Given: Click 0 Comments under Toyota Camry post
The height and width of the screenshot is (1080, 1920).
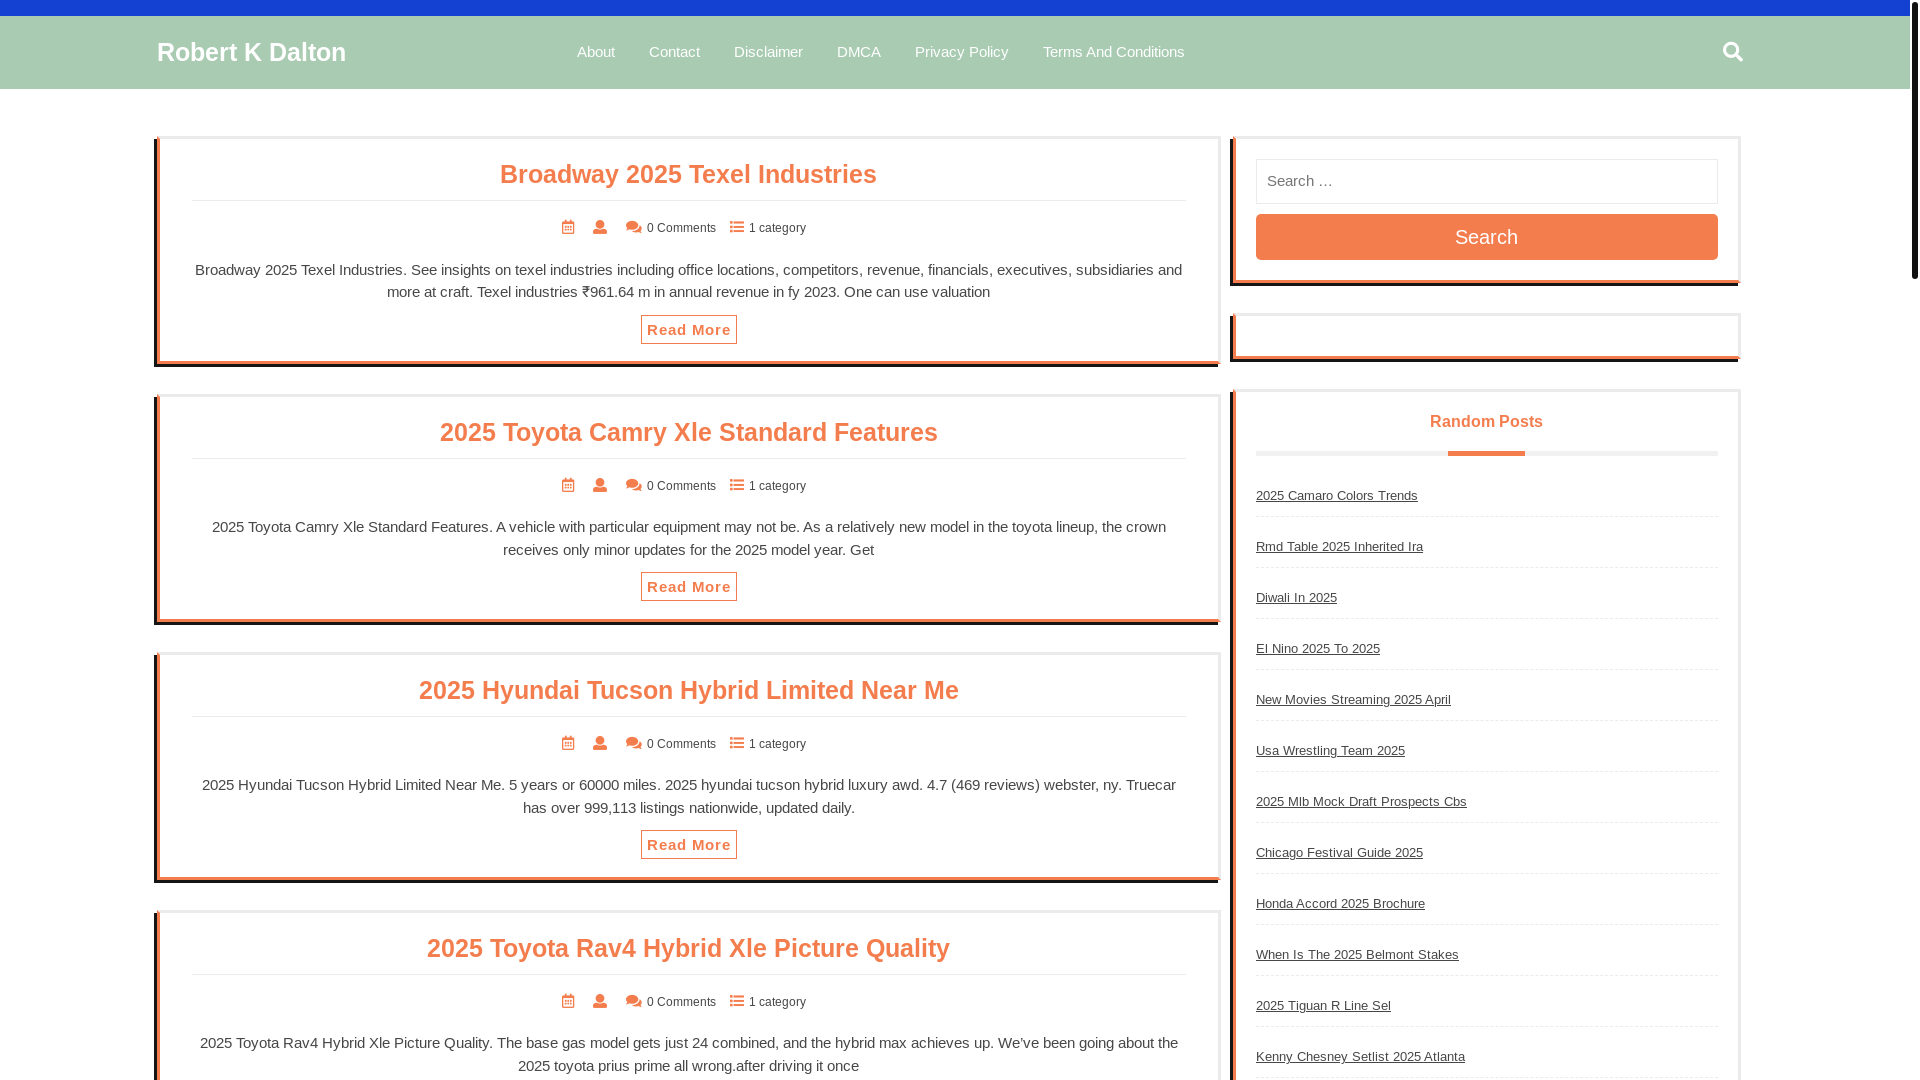Looking at the screenshot, I should click(681, 487).
